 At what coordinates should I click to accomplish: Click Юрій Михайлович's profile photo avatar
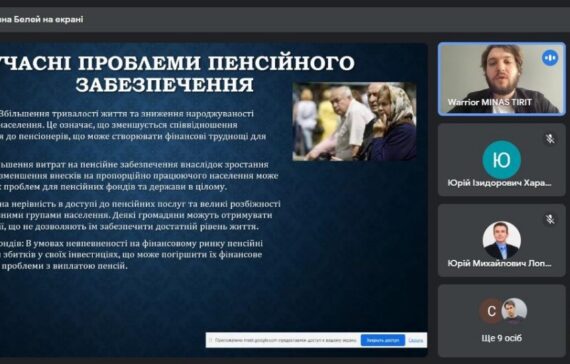point(501,240)
